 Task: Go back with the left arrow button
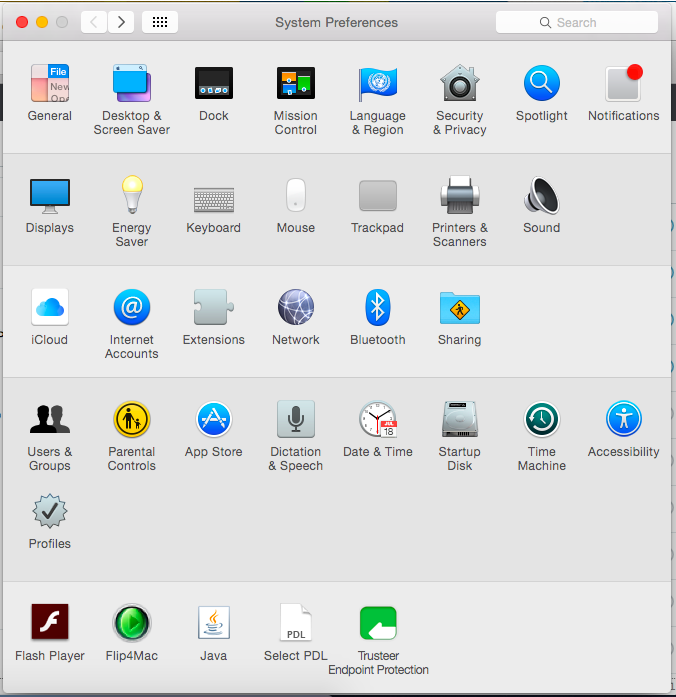pyautogui.click(x=94, y=22)
